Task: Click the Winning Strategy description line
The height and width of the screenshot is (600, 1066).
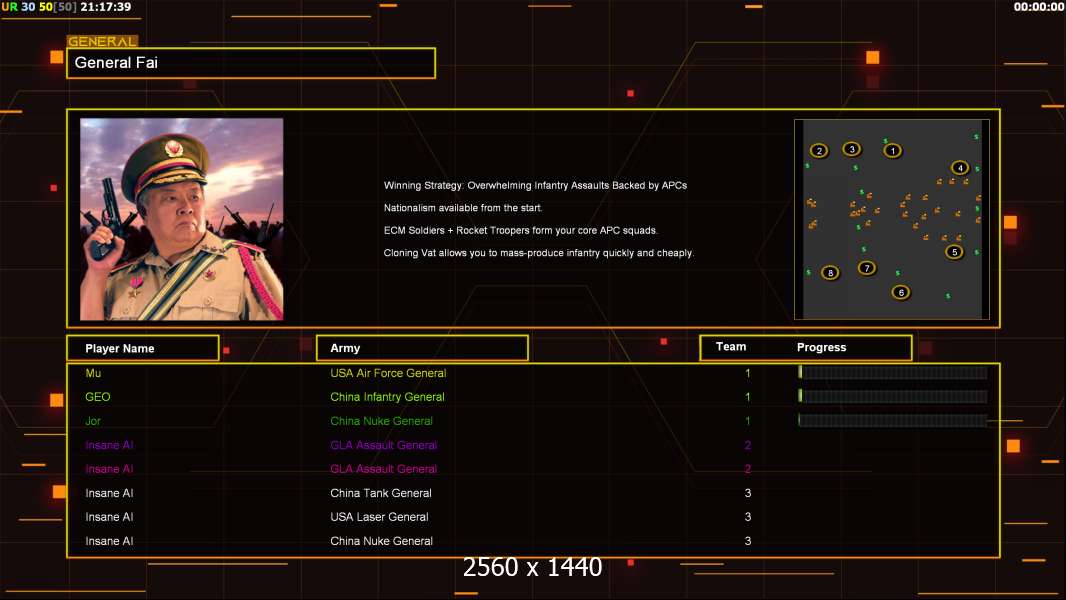Action: [x=535, y=186]
